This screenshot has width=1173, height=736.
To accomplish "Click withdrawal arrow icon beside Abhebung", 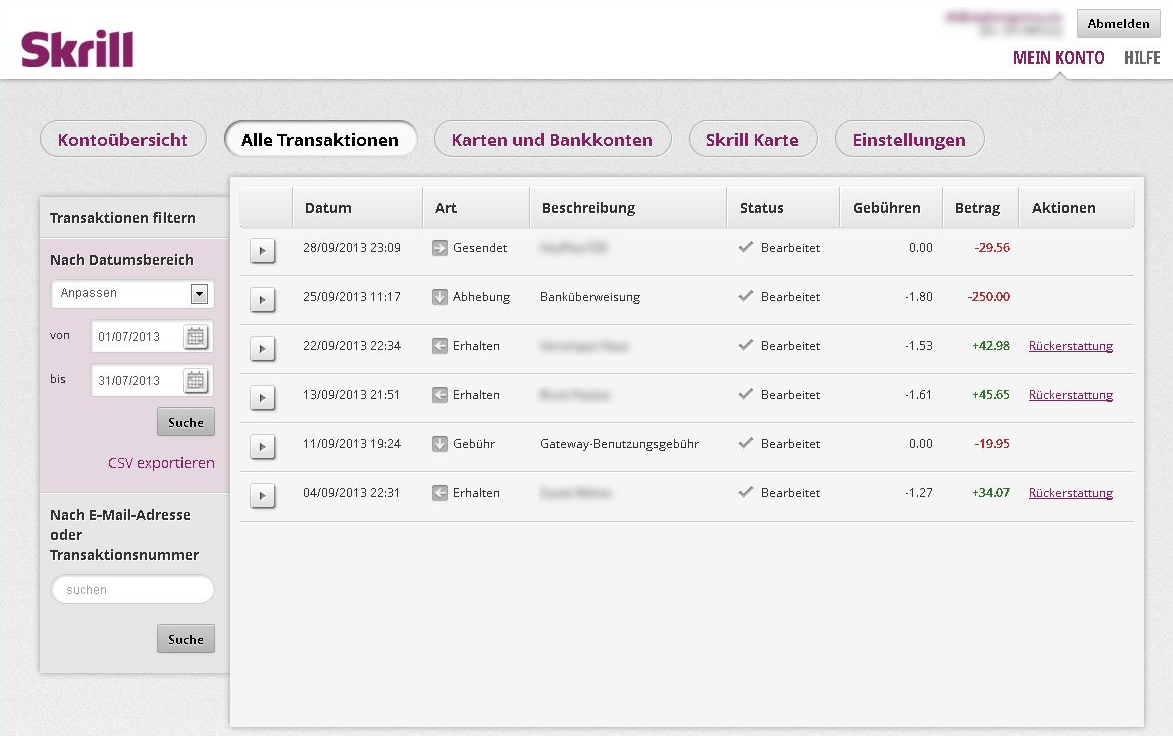I will click(x=440, y=297).
